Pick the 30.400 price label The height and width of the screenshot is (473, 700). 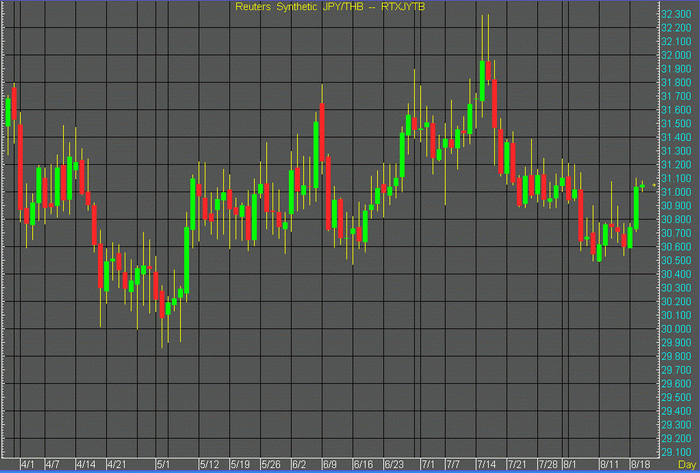tap(676, 274)
